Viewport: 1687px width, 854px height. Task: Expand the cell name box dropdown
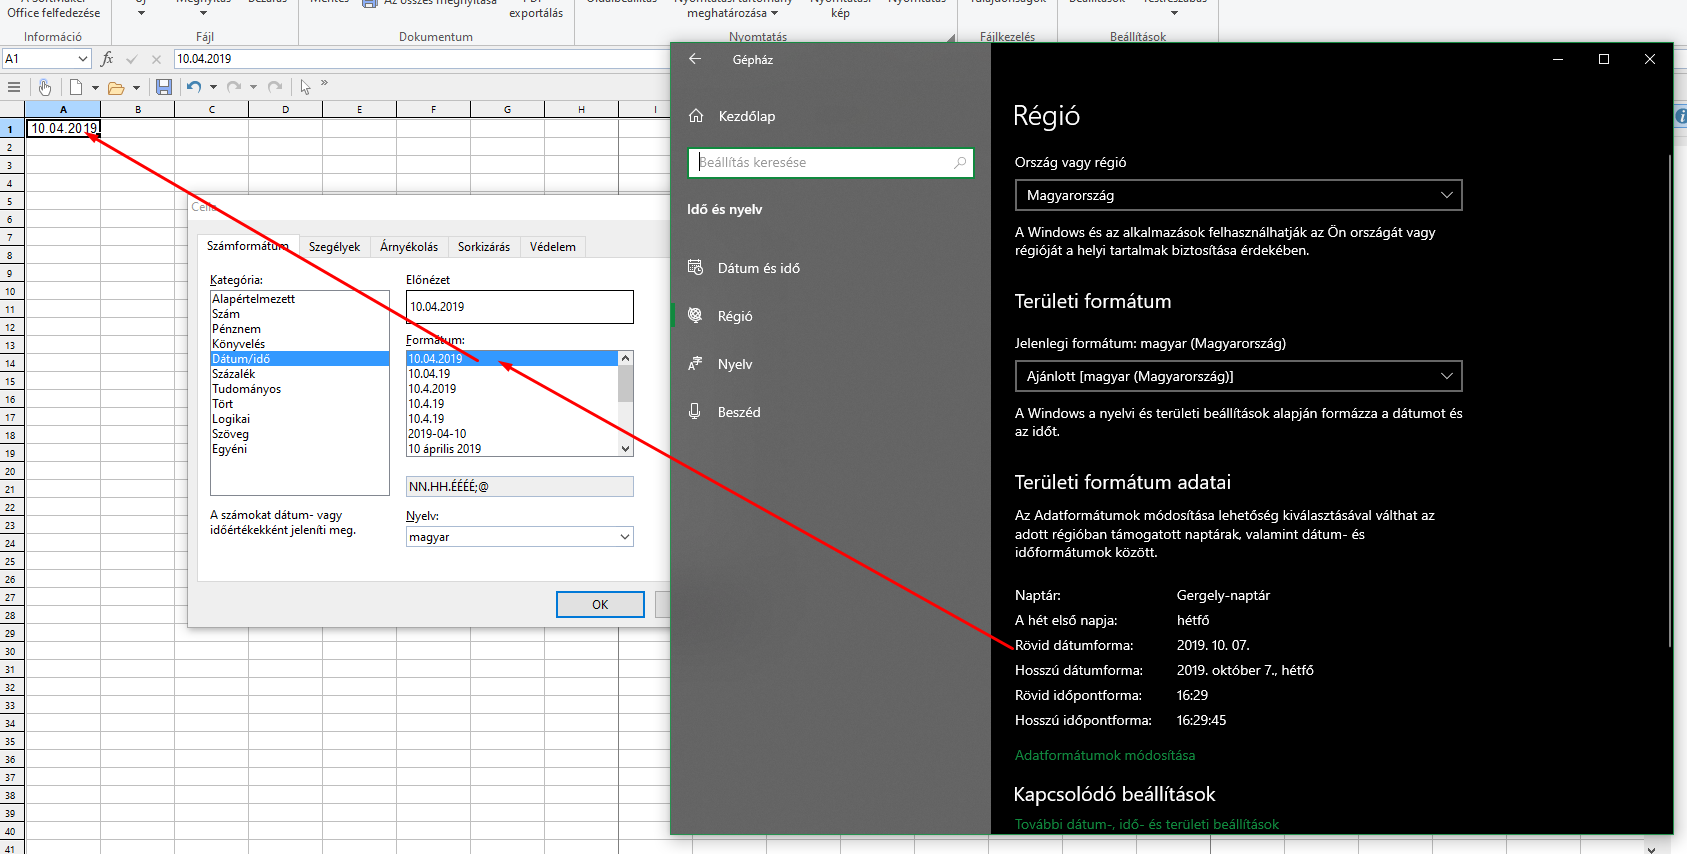pyautogui.click(x=82, y=59)
